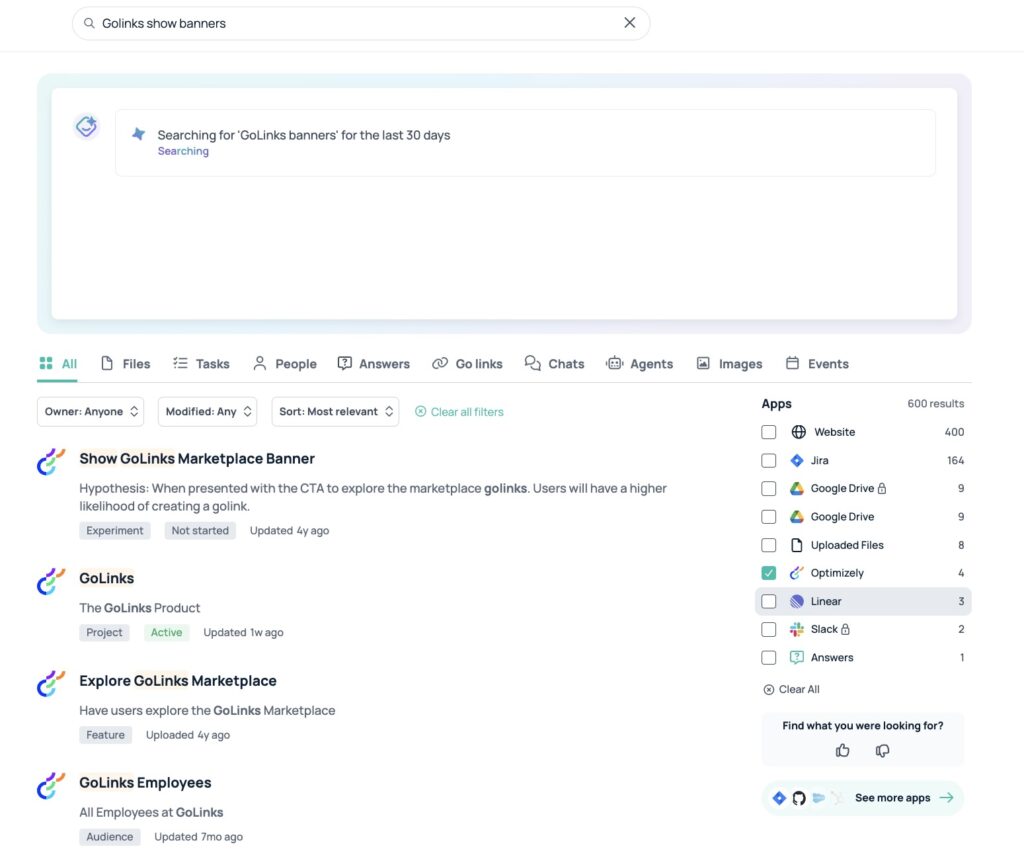
Task: Uncheck the Optimizely app filter
Action: point(768,573)
